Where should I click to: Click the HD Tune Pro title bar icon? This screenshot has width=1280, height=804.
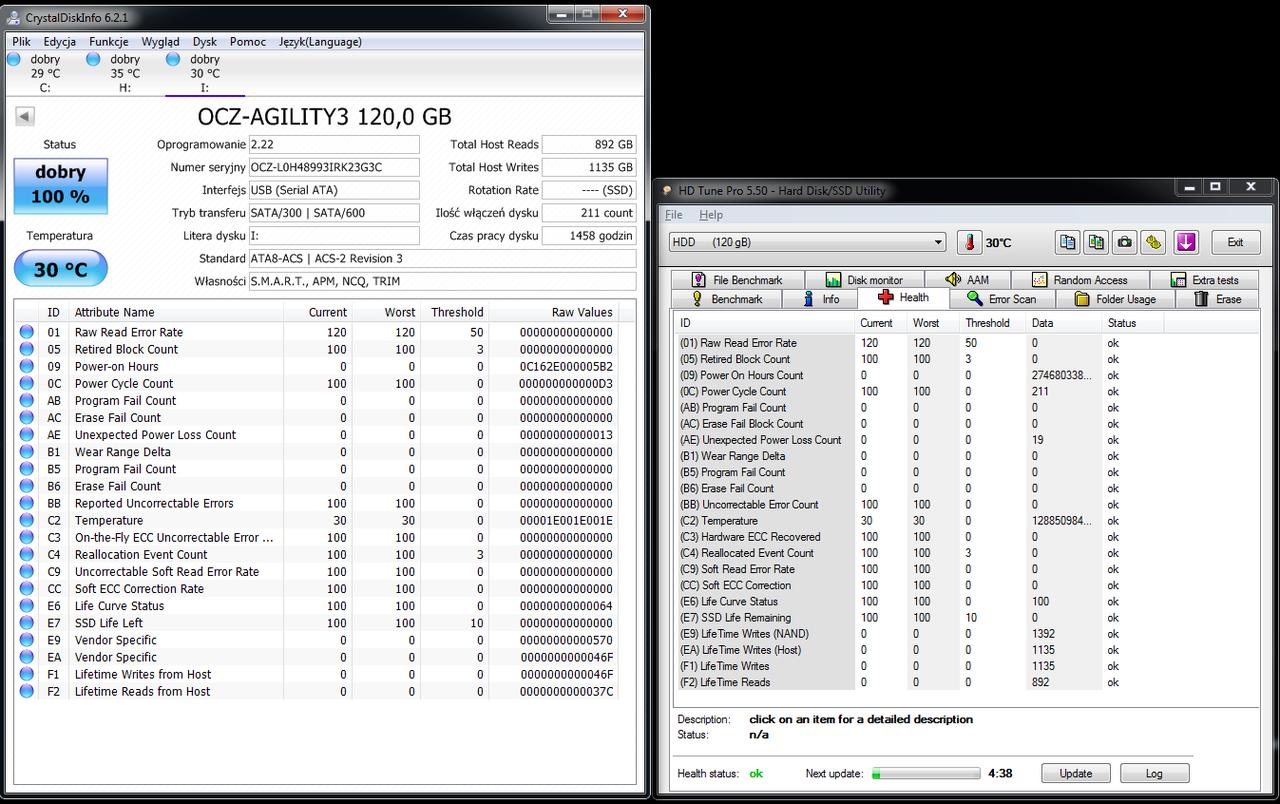tap(667, 190)
